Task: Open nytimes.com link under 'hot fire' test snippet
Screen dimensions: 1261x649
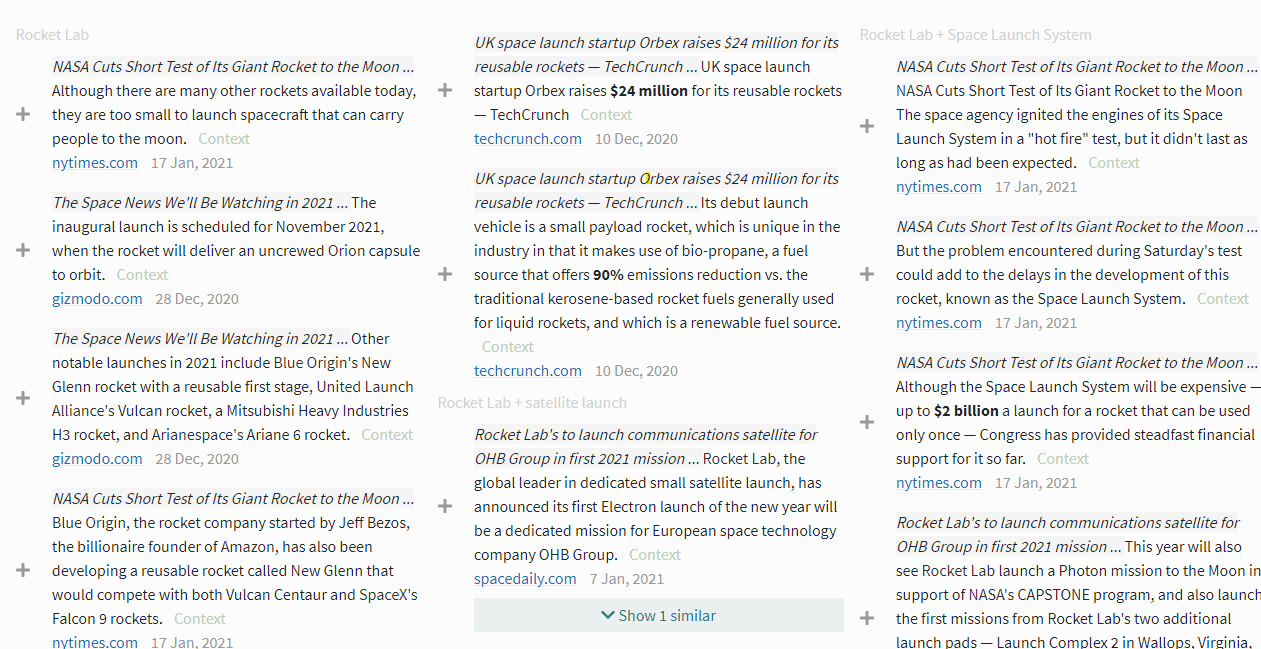Action: 939,187
